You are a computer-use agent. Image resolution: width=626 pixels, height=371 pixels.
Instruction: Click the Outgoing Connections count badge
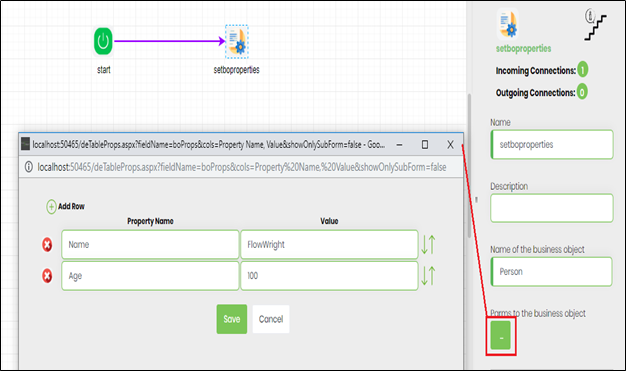click(x=582, y=92)
